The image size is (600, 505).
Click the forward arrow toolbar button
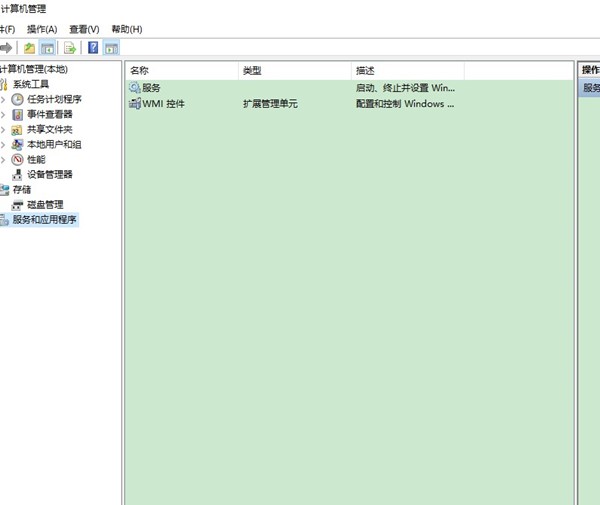(x=6, y=47)
